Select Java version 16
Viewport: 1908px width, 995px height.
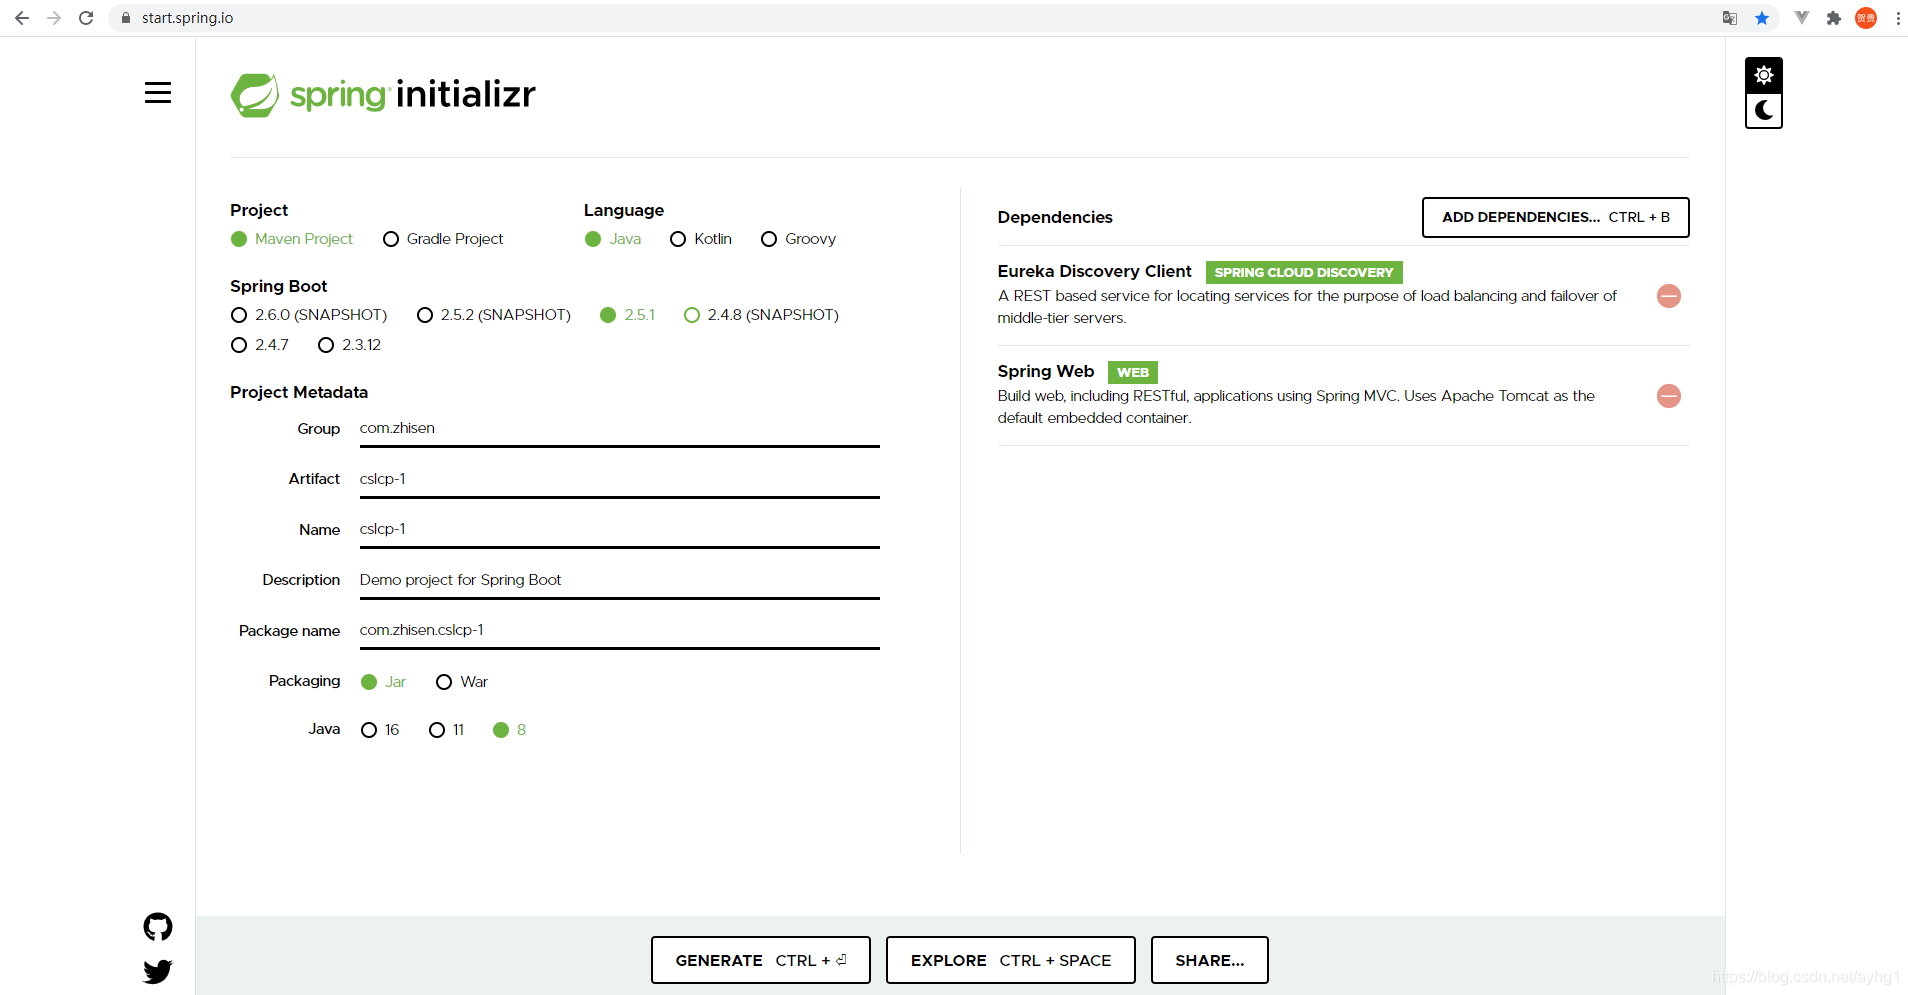pos(380,730)
